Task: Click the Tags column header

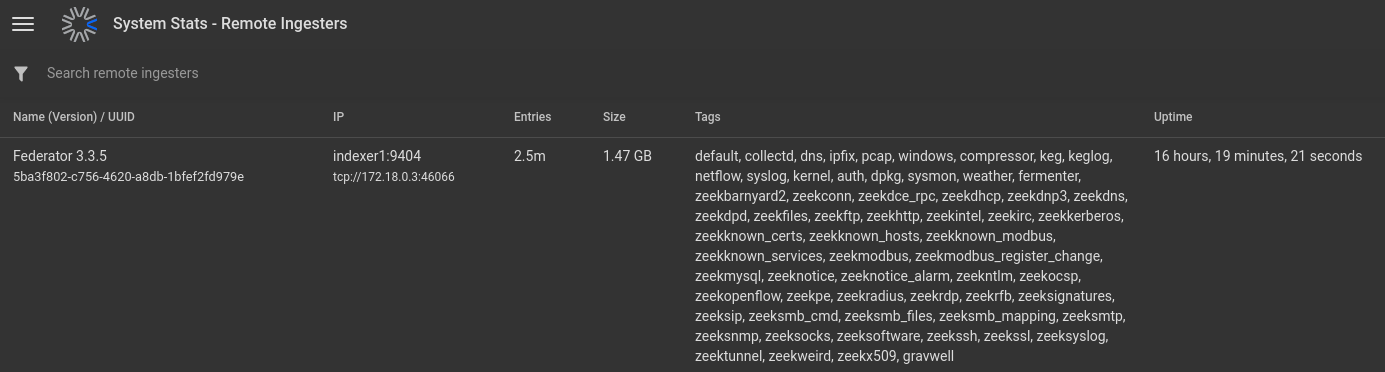Action: (x=707, y=117)
